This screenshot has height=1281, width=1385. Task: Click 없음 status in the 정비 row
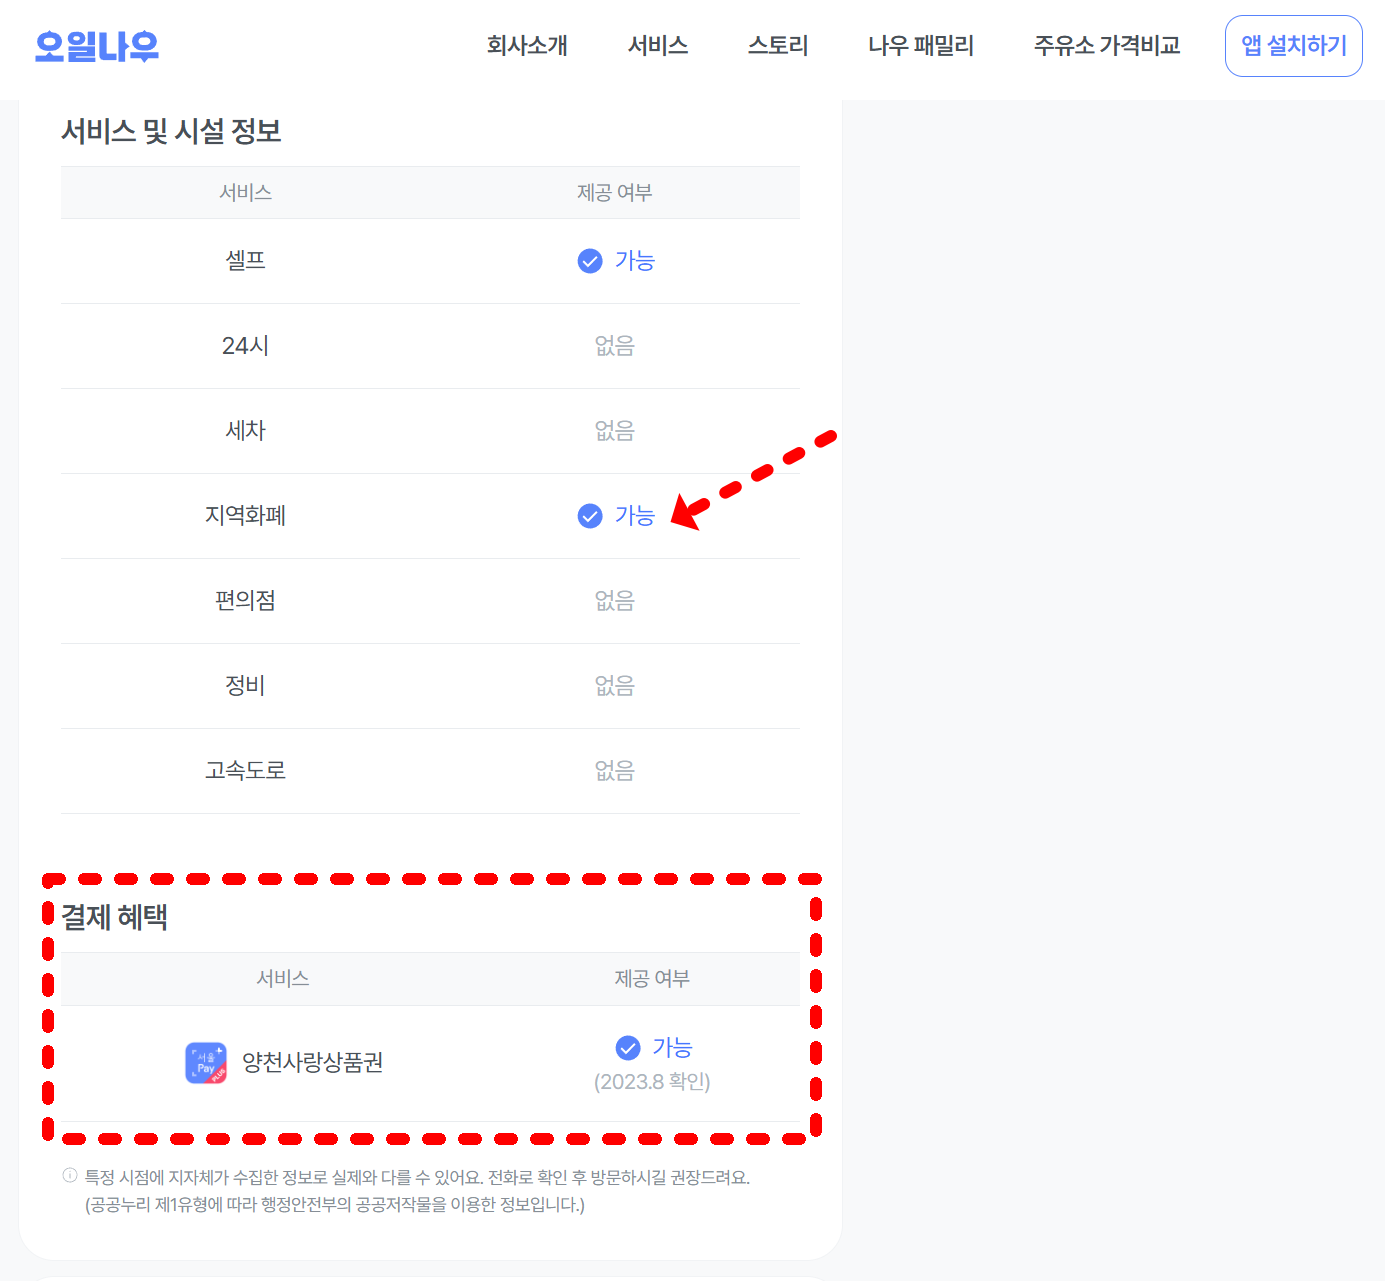(x=615, y=686)
